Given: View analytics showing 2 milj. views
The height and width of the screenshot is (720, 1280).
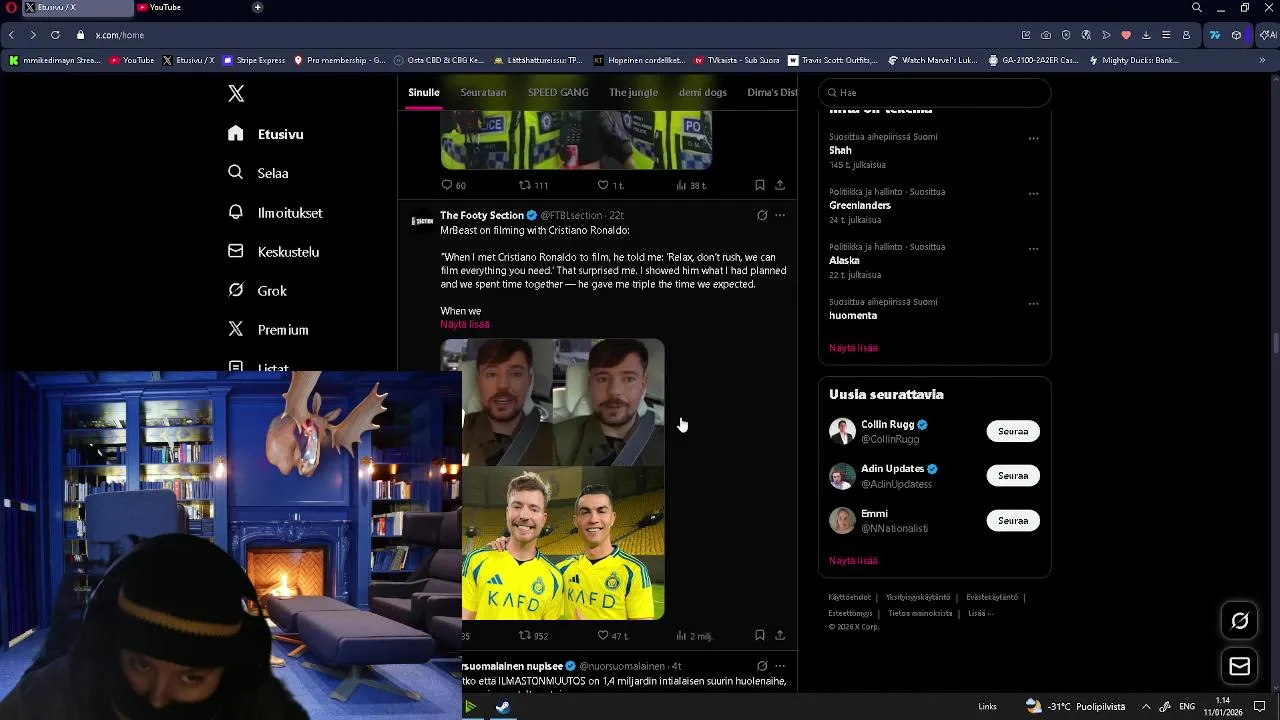Looking at the screenshot, I should coord(694,635).
